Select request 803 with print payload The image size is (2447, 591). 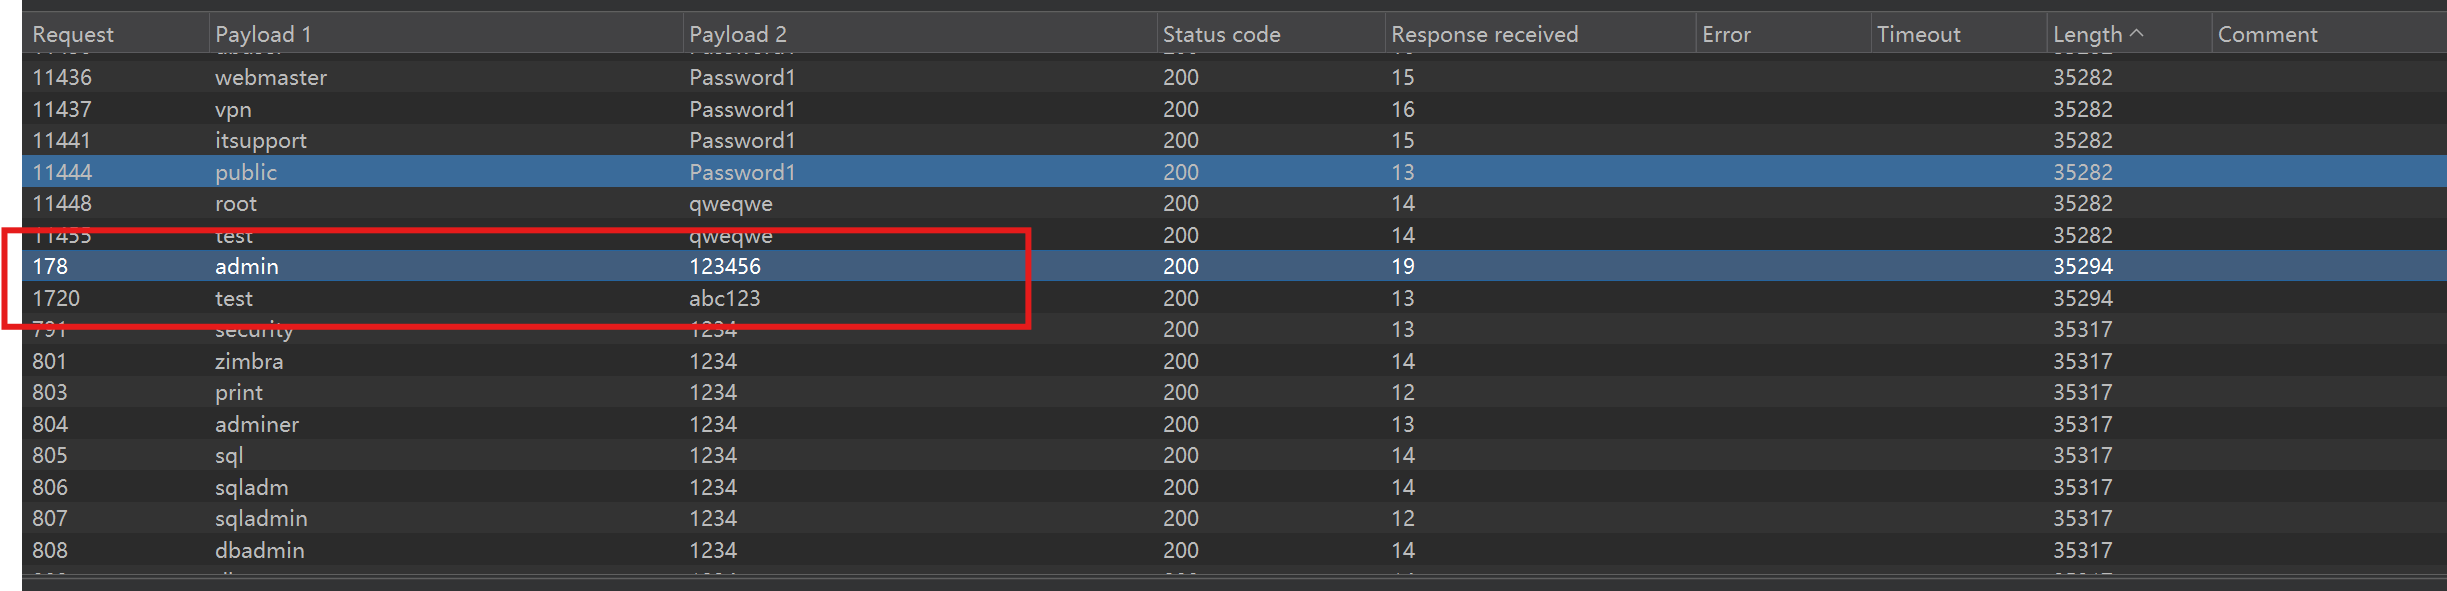pyautogui.click(x=238, y=392)
